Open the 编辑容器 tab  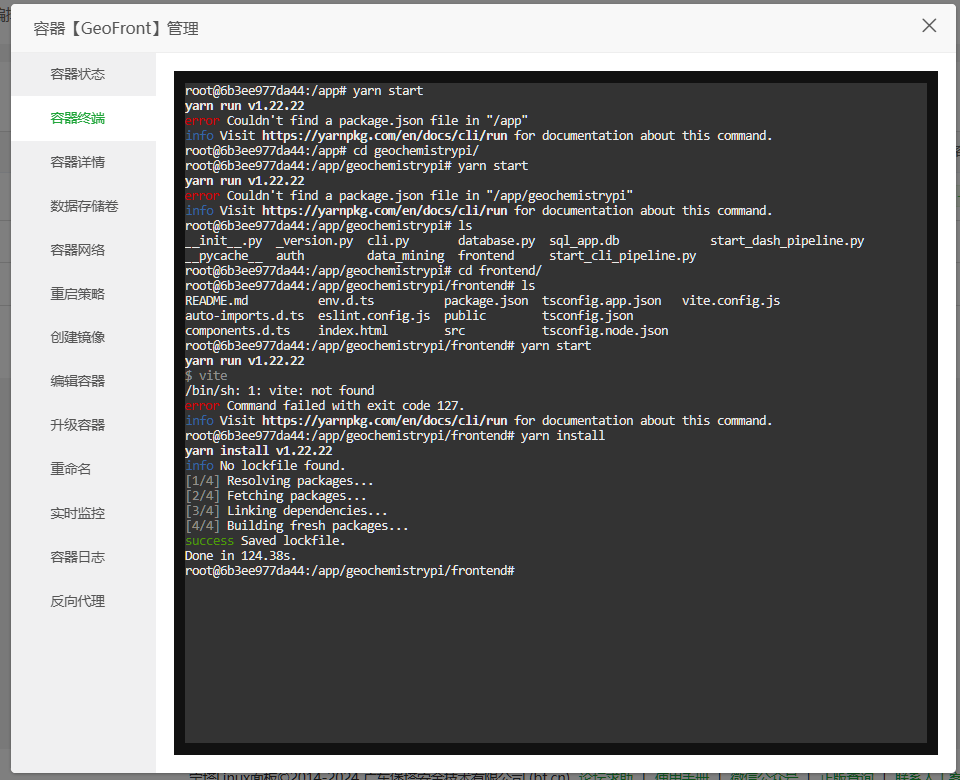coord(83,381)
